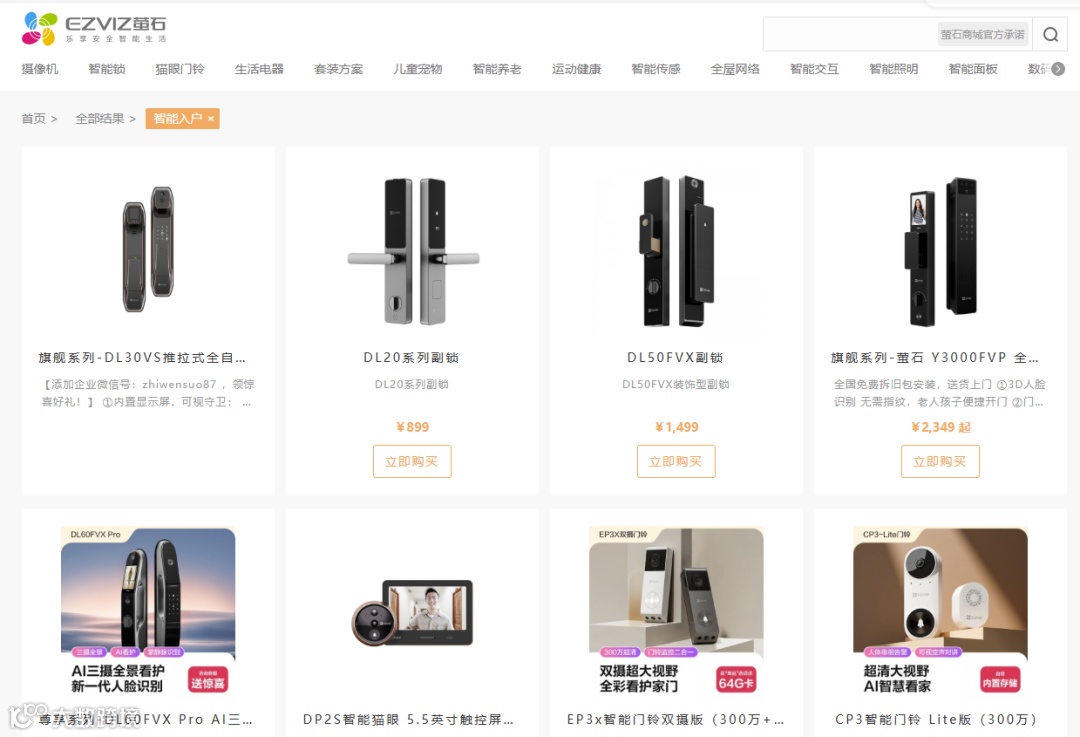Click 立即购买 for the Y3000FVP lock
Screen dimensions: 1080x737
(x=940, y=461)
